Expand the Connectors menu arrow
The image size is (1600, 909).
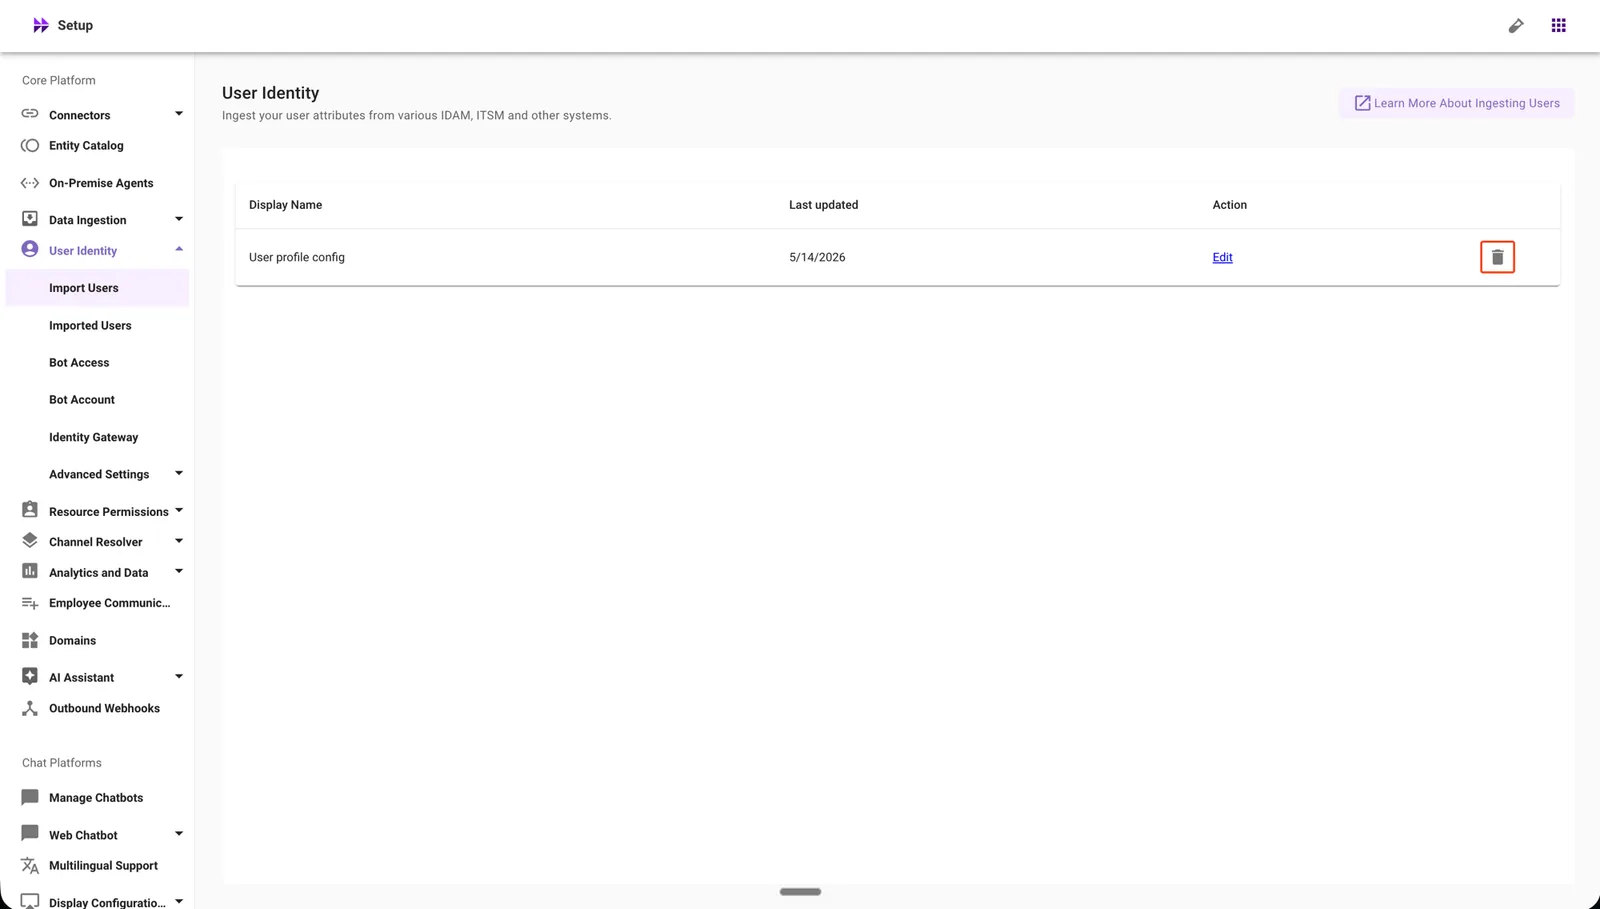point(179,114)
